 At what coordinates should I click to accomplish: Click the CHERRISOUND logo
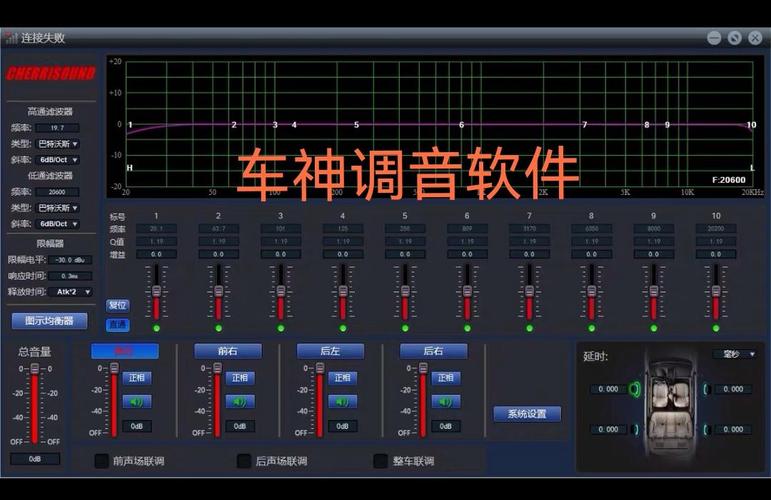(x=51, y=73)
